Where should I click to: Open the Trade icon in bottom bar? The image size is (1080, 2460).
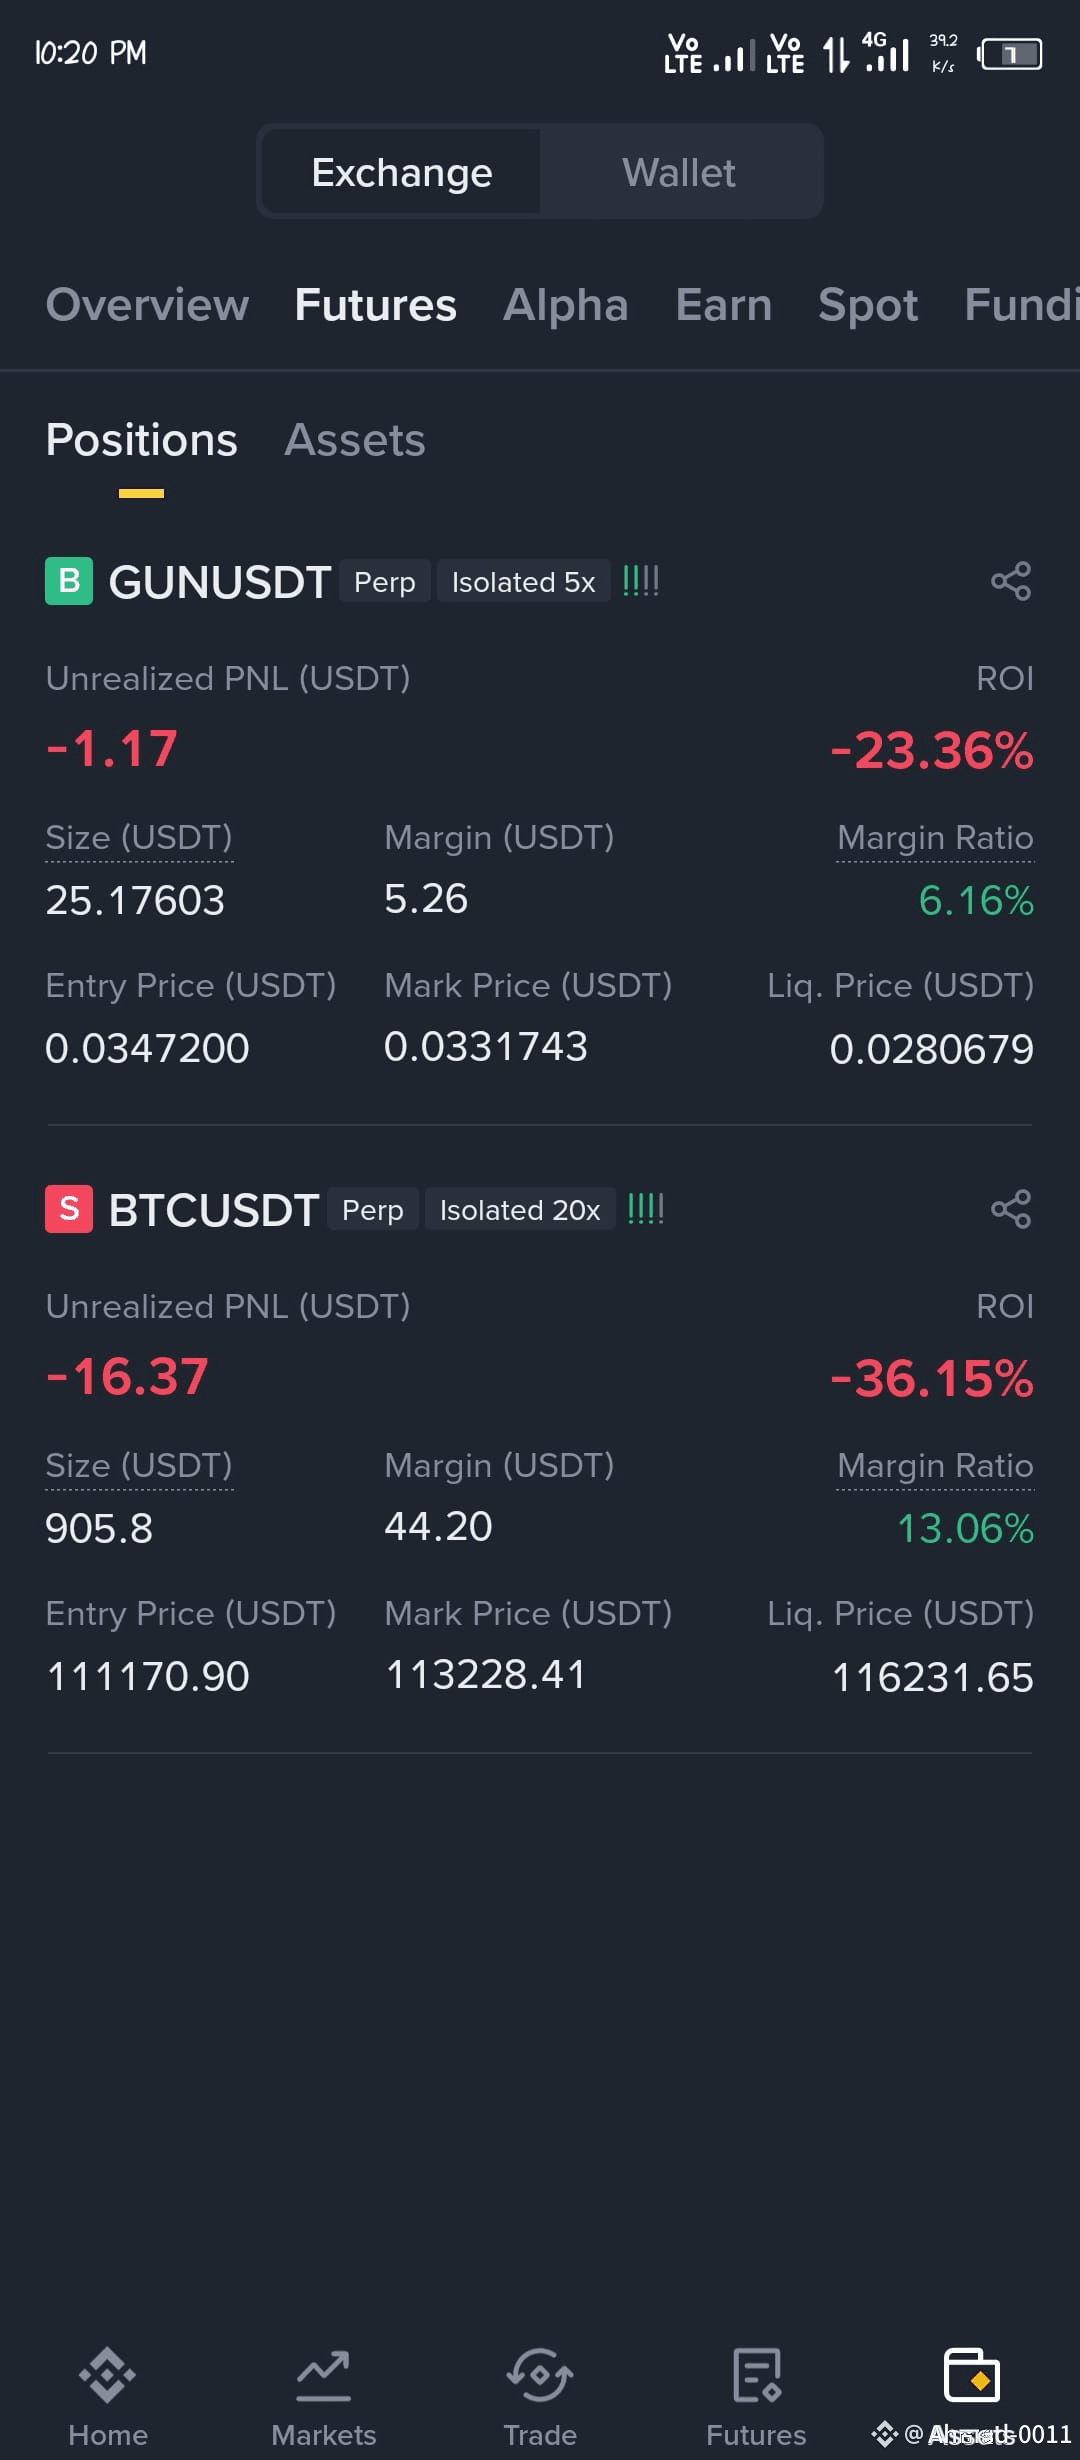pyautogui.click(x=540, y=2375)
